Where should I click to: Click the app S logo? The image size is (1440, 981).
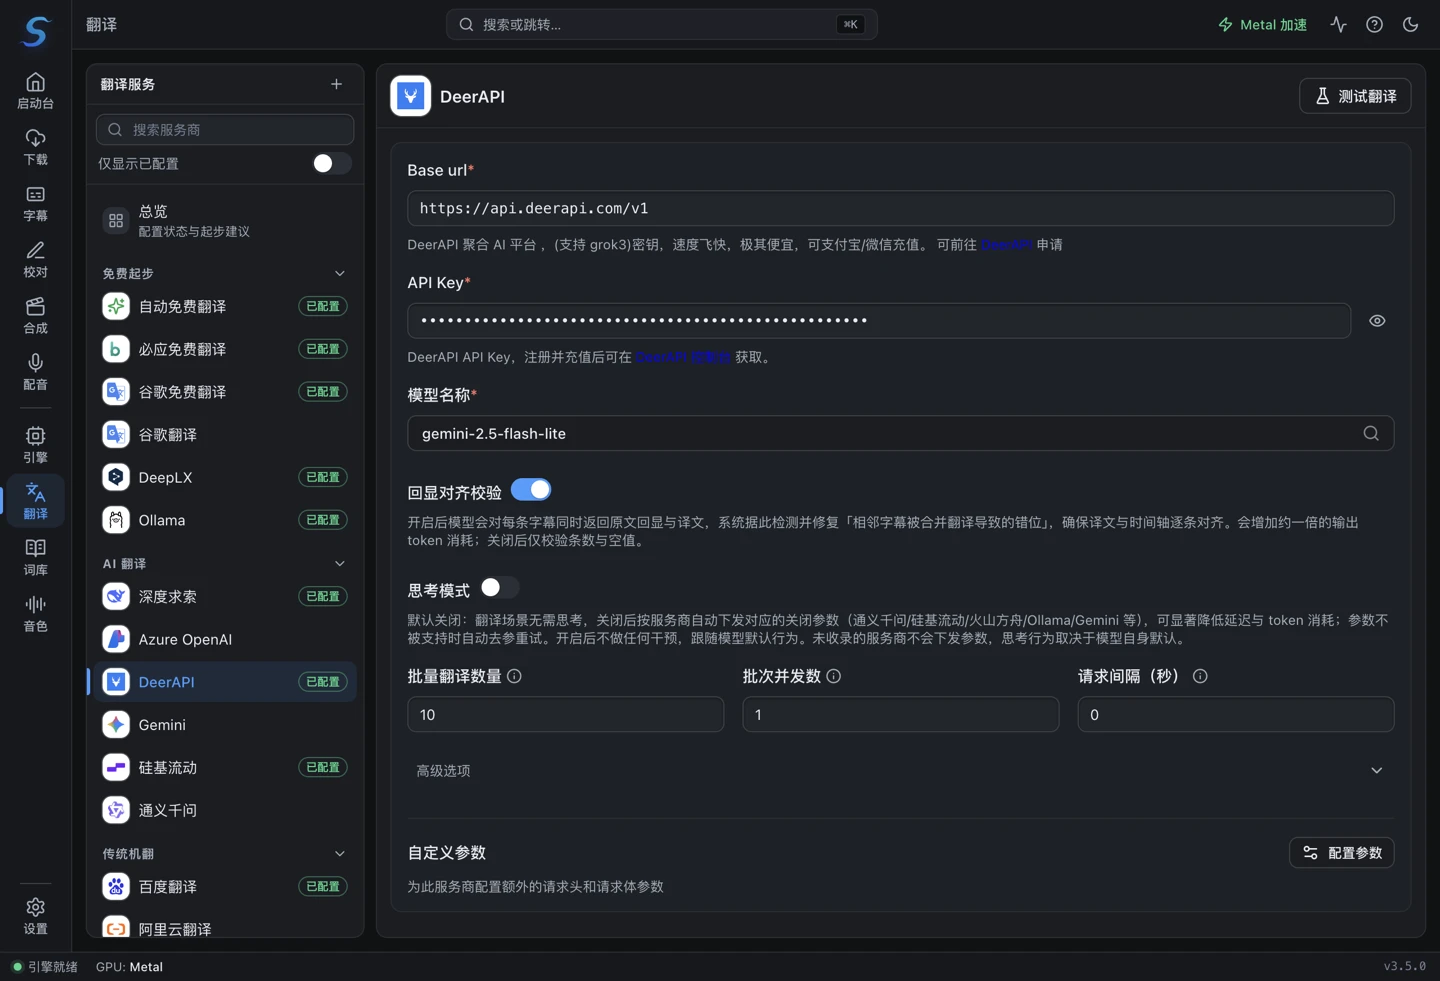click(x=35, y=31)
